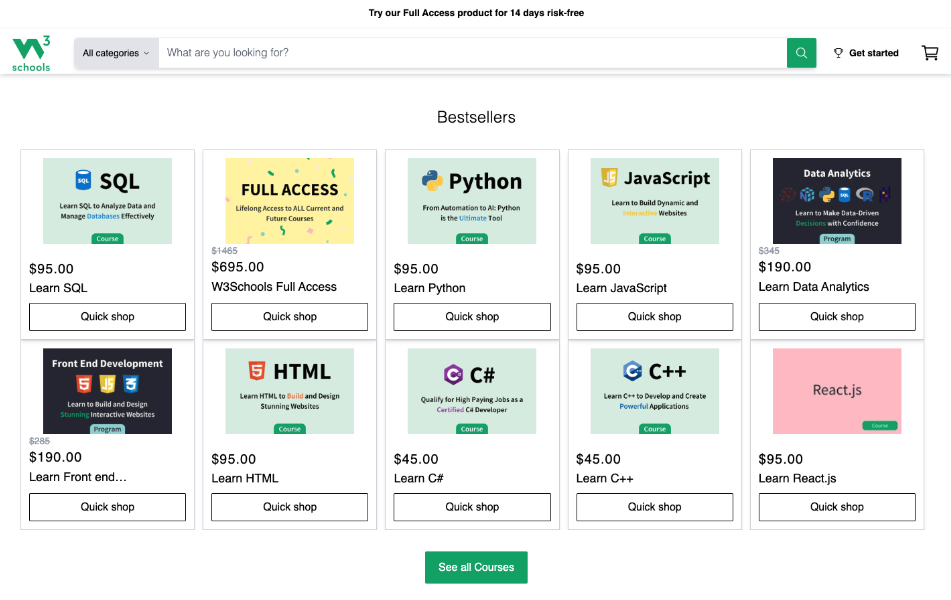Screen dimensions: 951x600
Task: Click the search input field
Action: pyautogui.click(x=472, y=53)
